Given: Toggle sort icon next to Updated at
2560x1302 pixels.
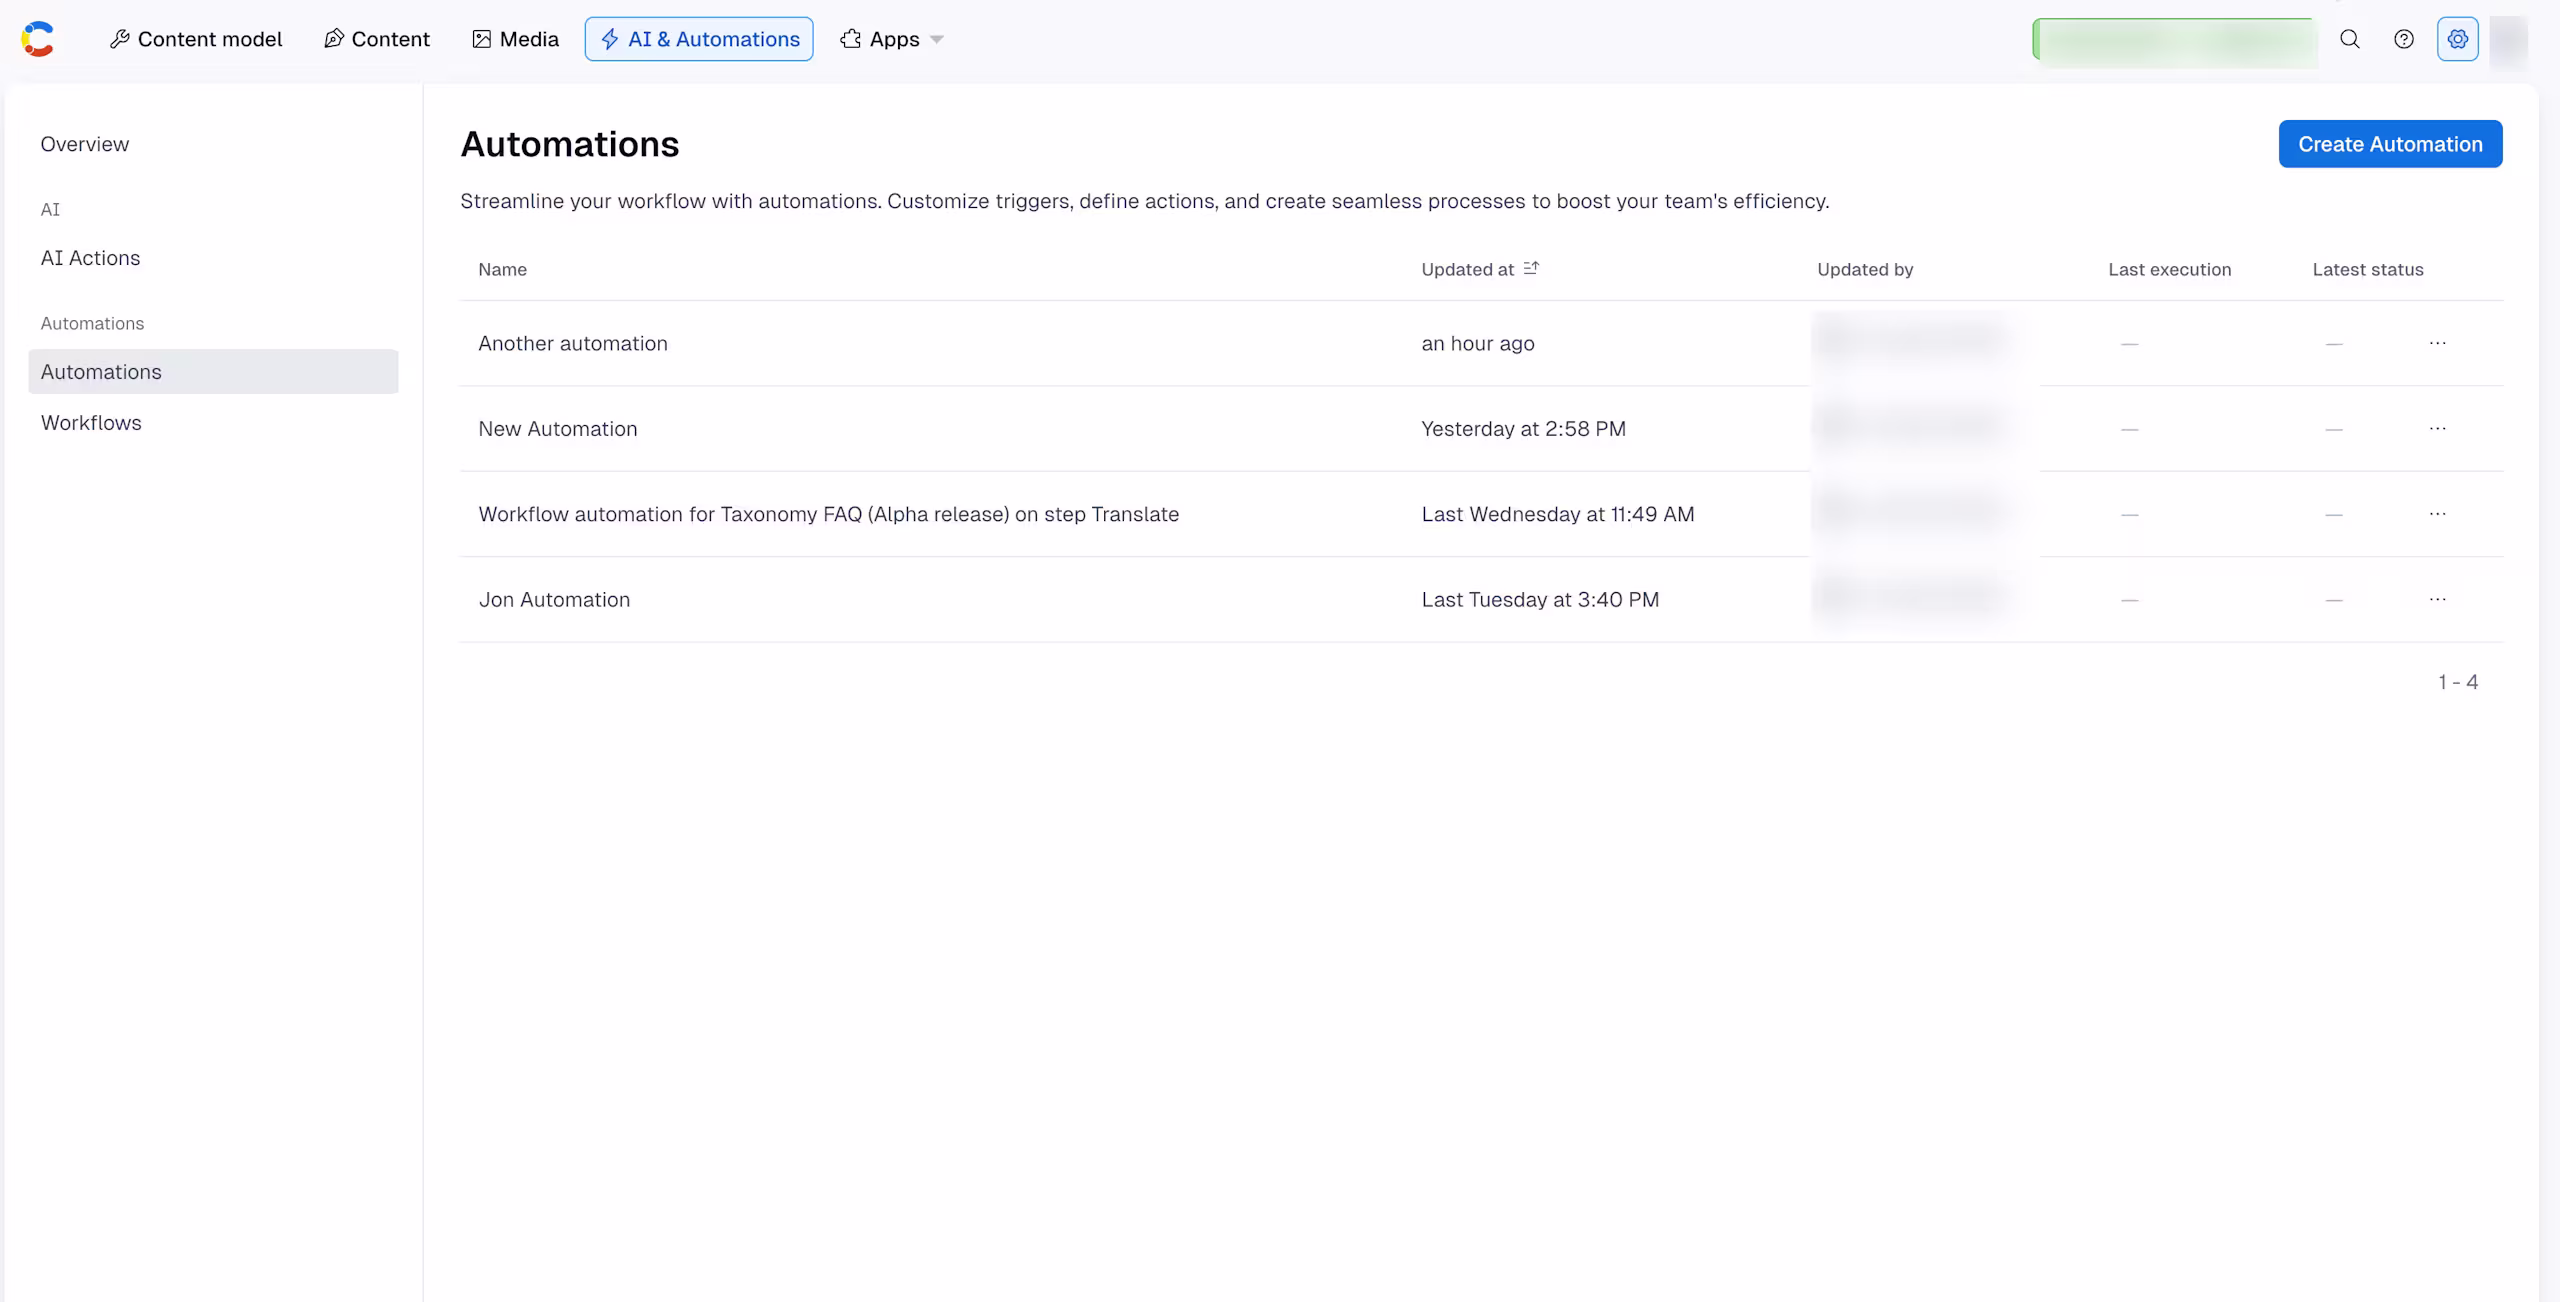Looking at the screenshot, I should 1531,268.
